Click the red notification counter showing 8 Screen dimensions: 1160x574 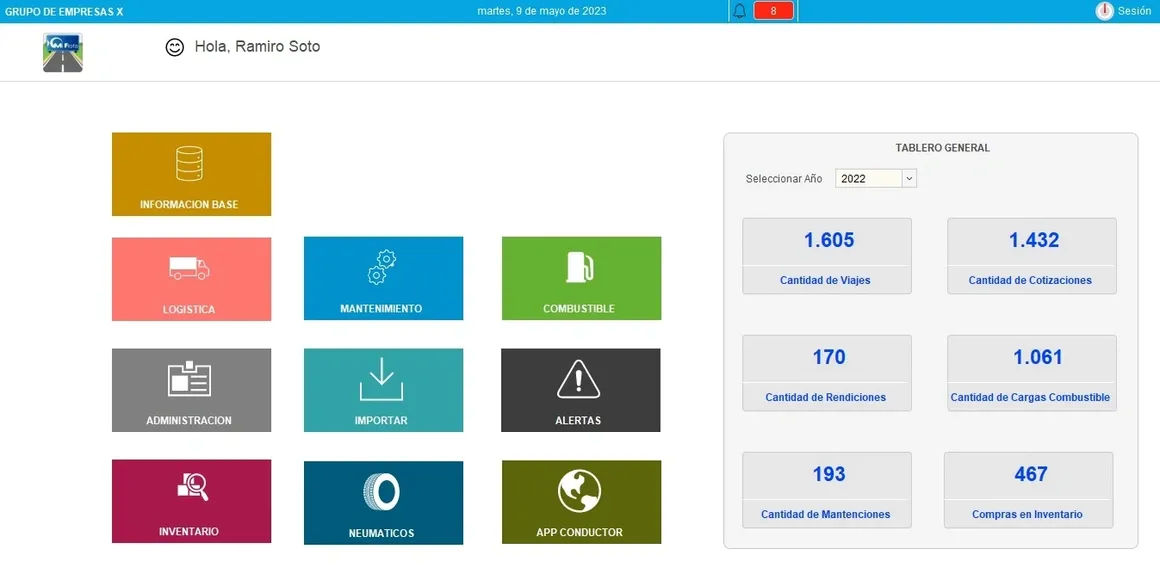click(x=773, y=11)
